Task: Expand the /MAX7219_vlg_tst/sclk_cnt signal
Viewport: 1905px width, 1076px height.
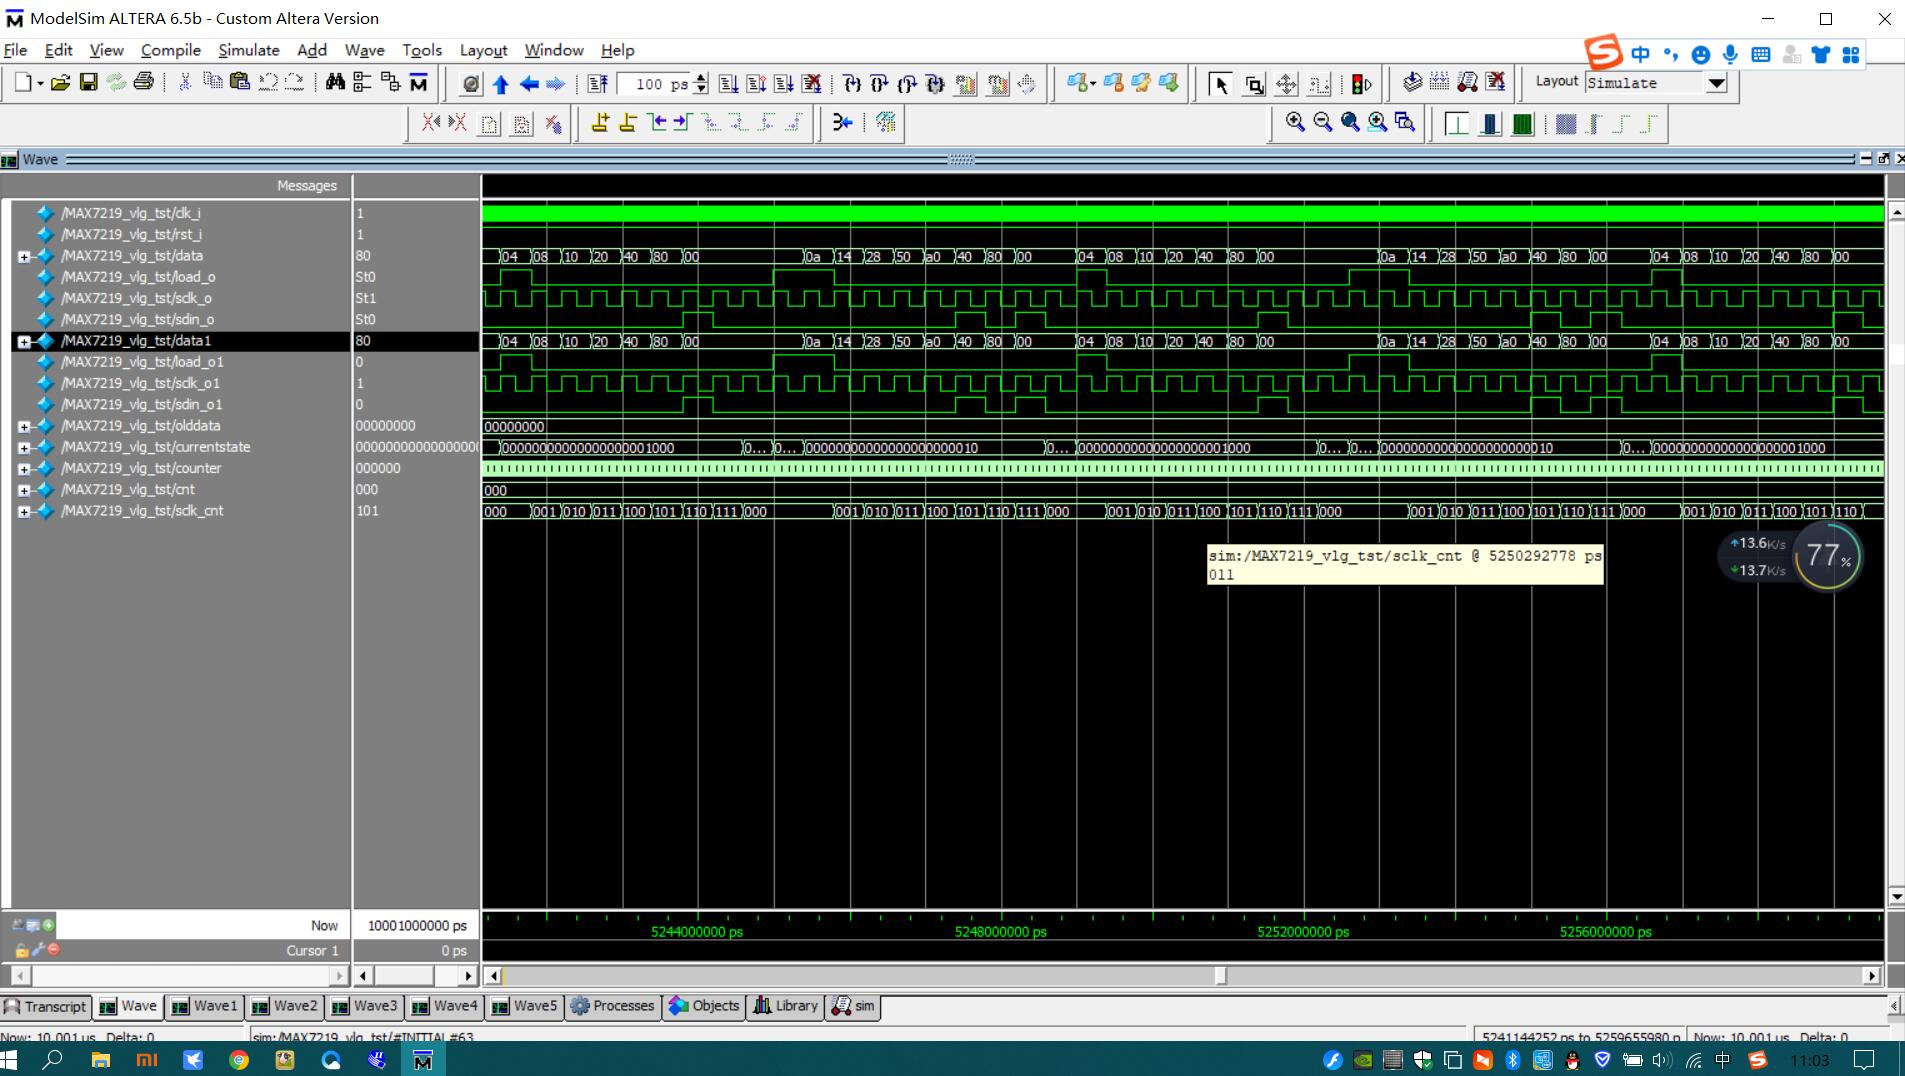Action: [x=24, y=512]
